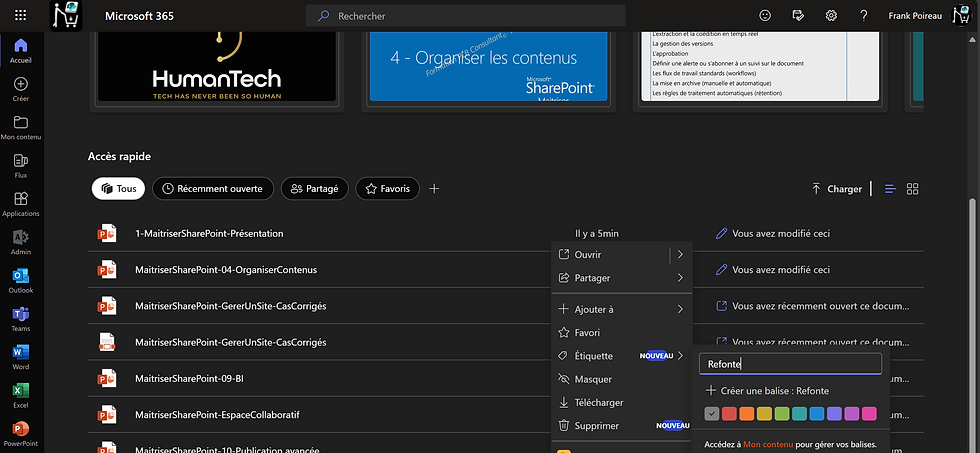Open Flux in left sidebar
This screenshot has height=453, width=980.
(x=21, y=166)
